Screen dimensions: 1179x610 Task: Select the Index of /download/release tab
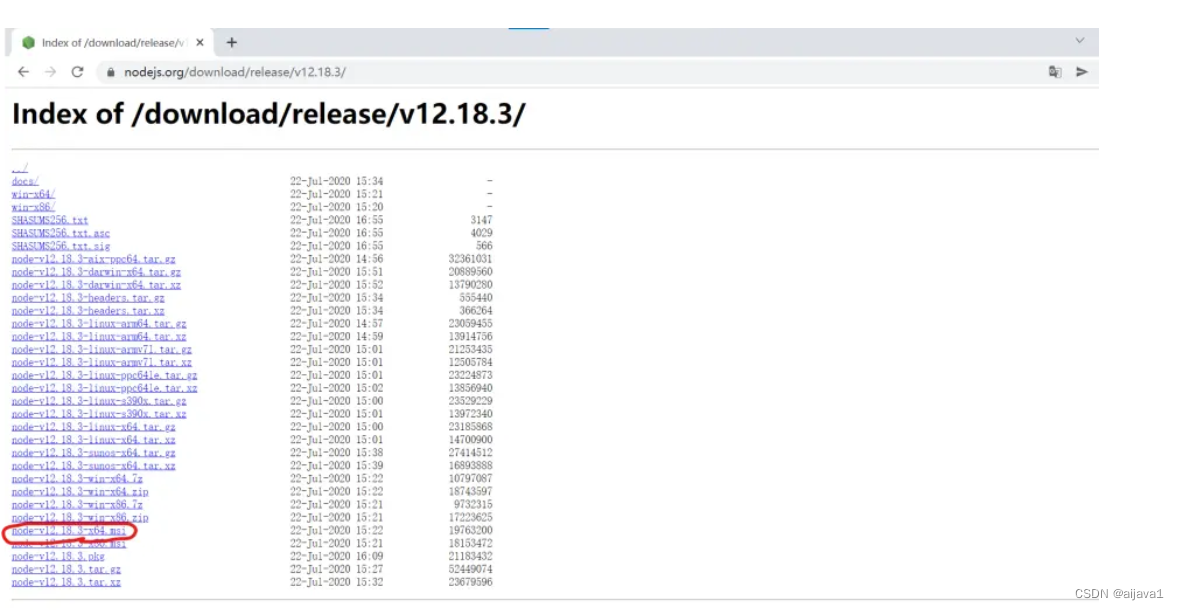coord(112,43)
